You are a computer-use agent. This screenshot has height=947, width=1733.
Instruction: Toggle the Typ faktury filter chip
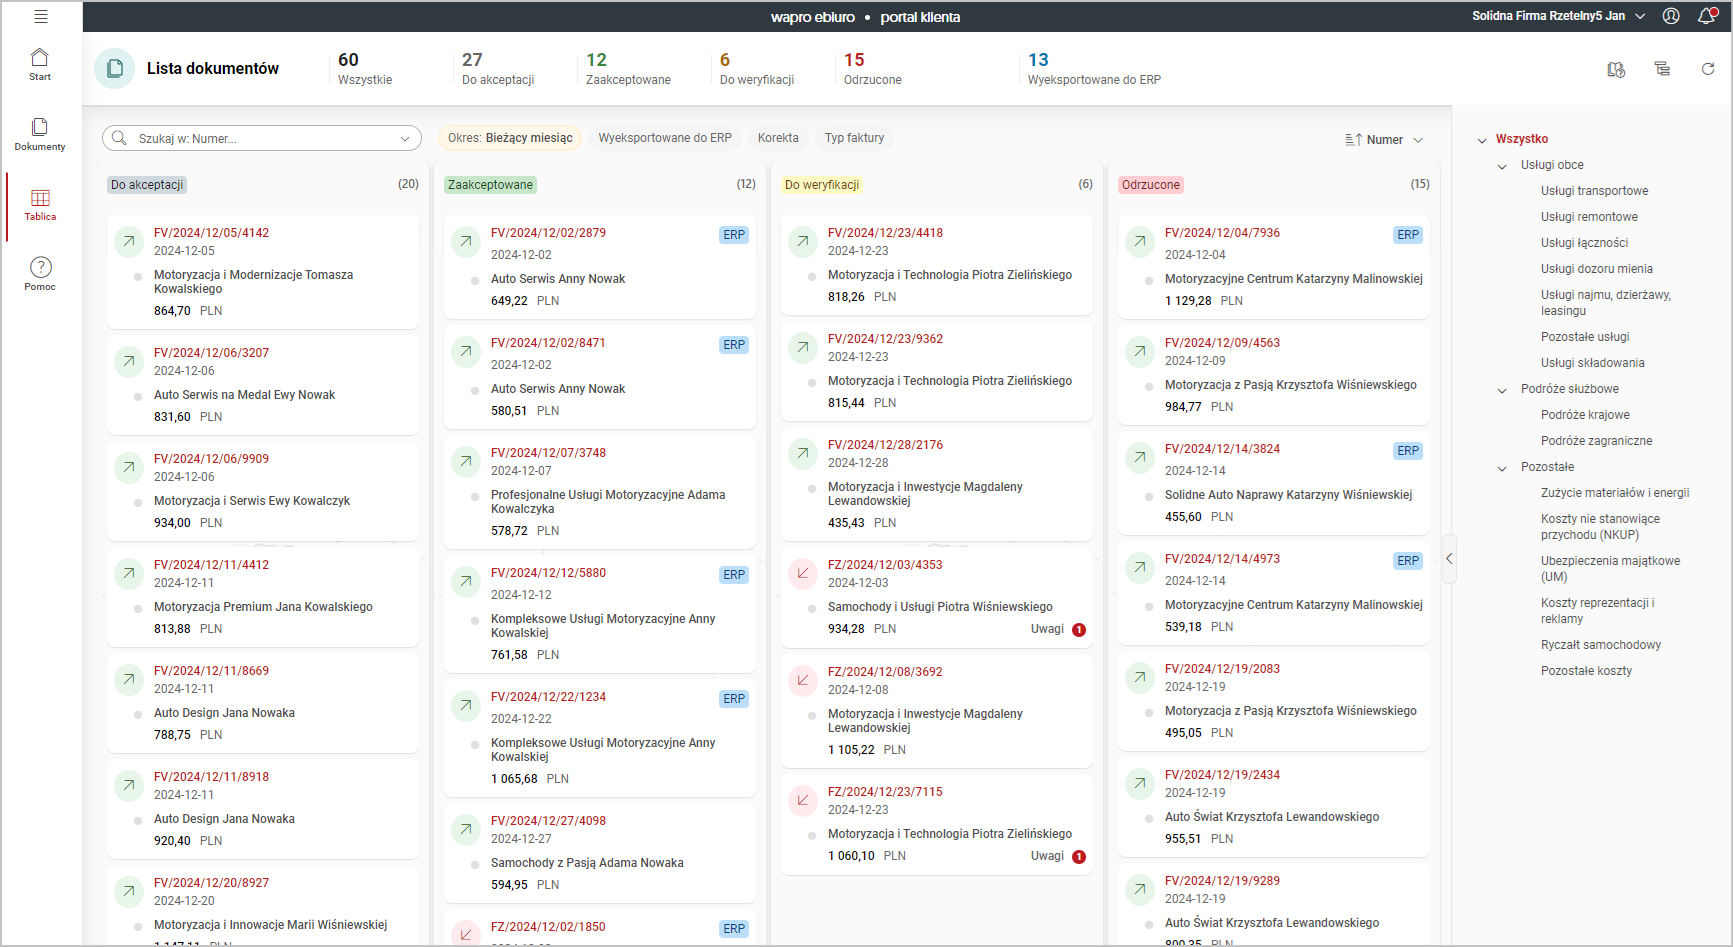pos(854,138)
